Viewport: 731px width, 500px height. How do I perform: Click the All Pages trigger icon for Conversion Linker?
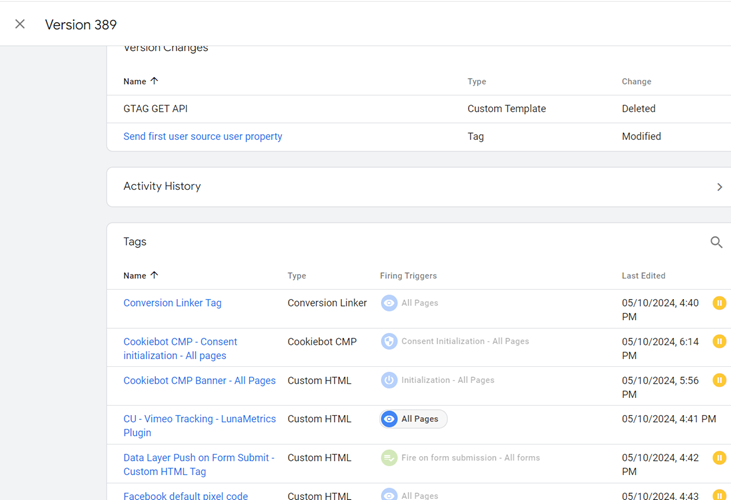click(389, 303)
